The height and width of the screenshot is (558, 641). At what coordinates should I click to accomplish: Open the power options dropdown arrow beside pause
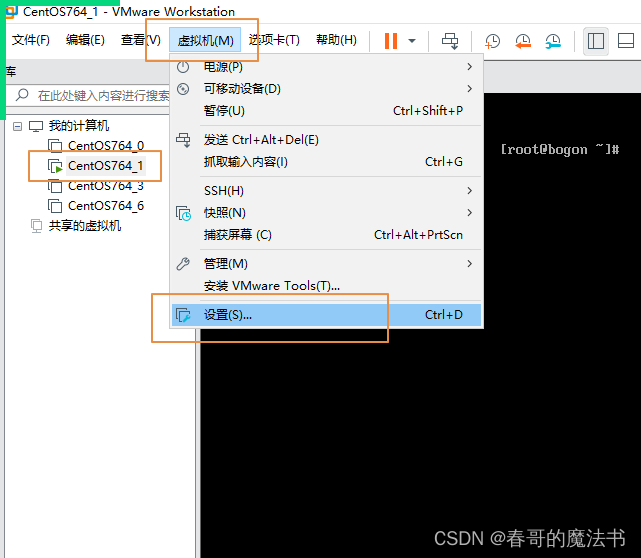(412, 41)
